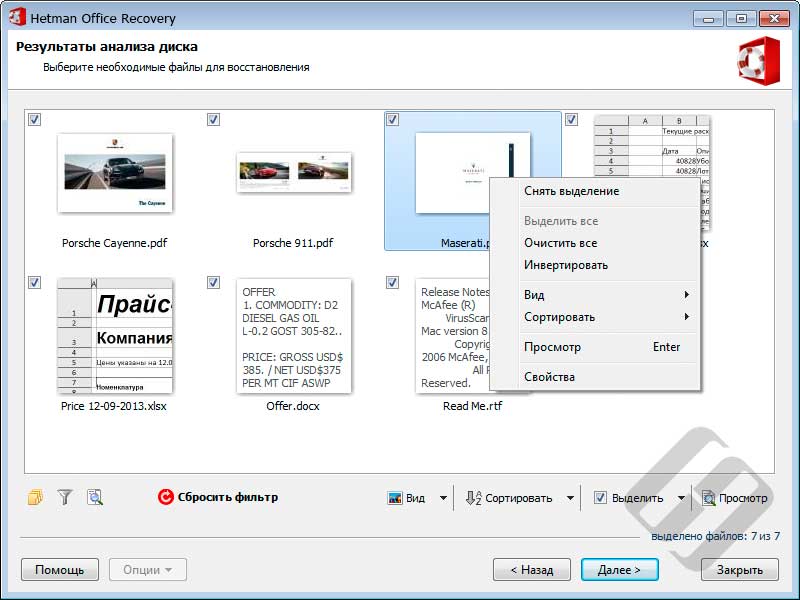Select the Porsche Cayenne.pdf thumbnail

point(115,172)
